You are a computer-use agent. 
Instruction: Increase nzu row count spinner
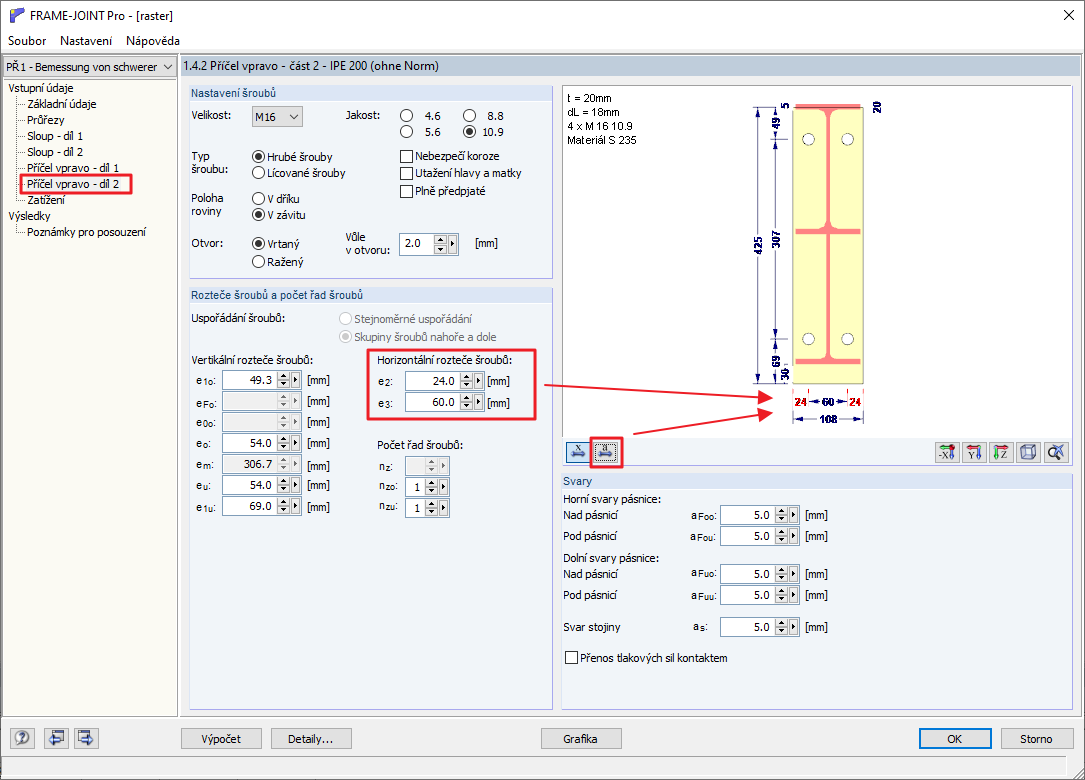(x=432, y=505)
